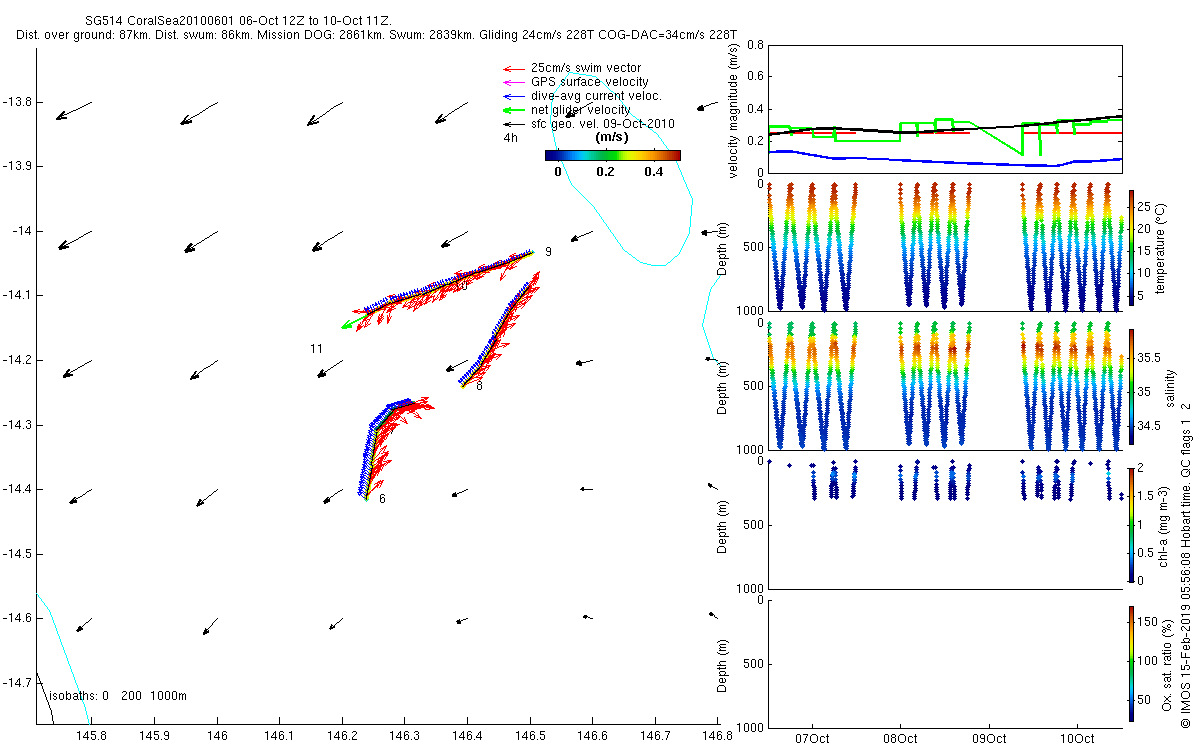Click longitude tick '146.4'
The image size is (1200, 750).
467,736
